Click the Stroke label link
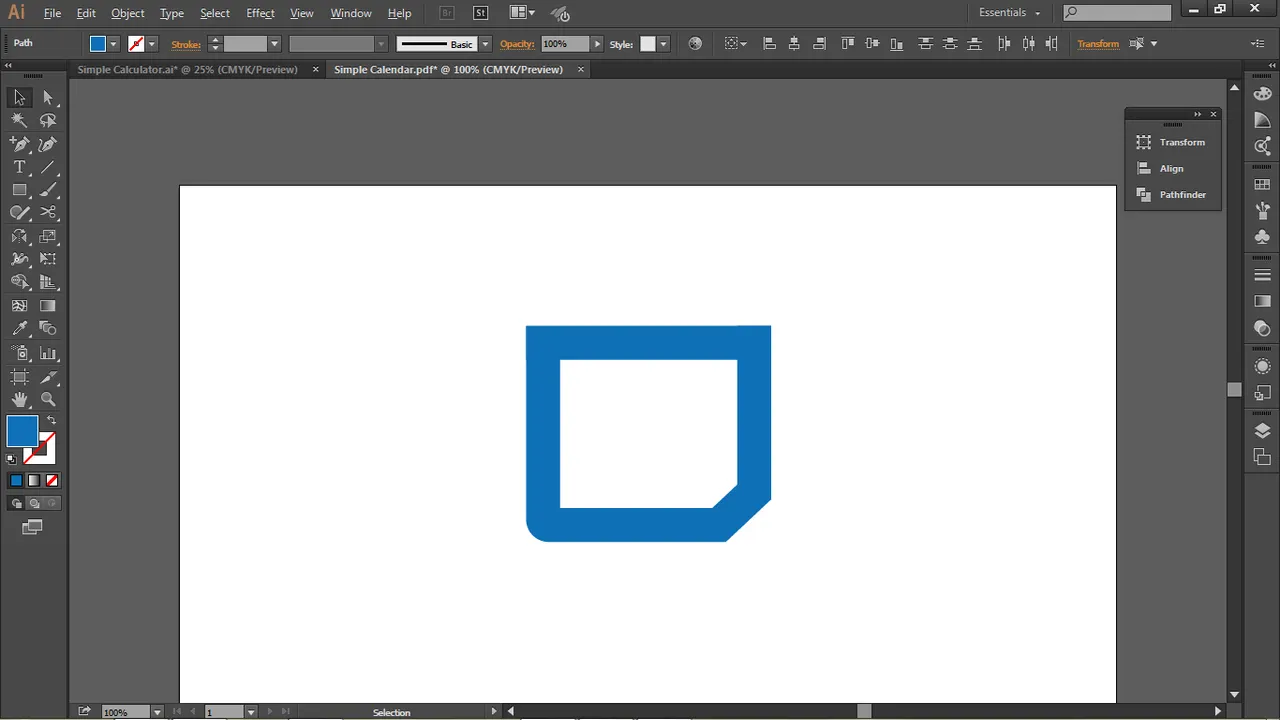Image resolution: width=1280 pixels, height=720 pixels. tap(186, 44)
